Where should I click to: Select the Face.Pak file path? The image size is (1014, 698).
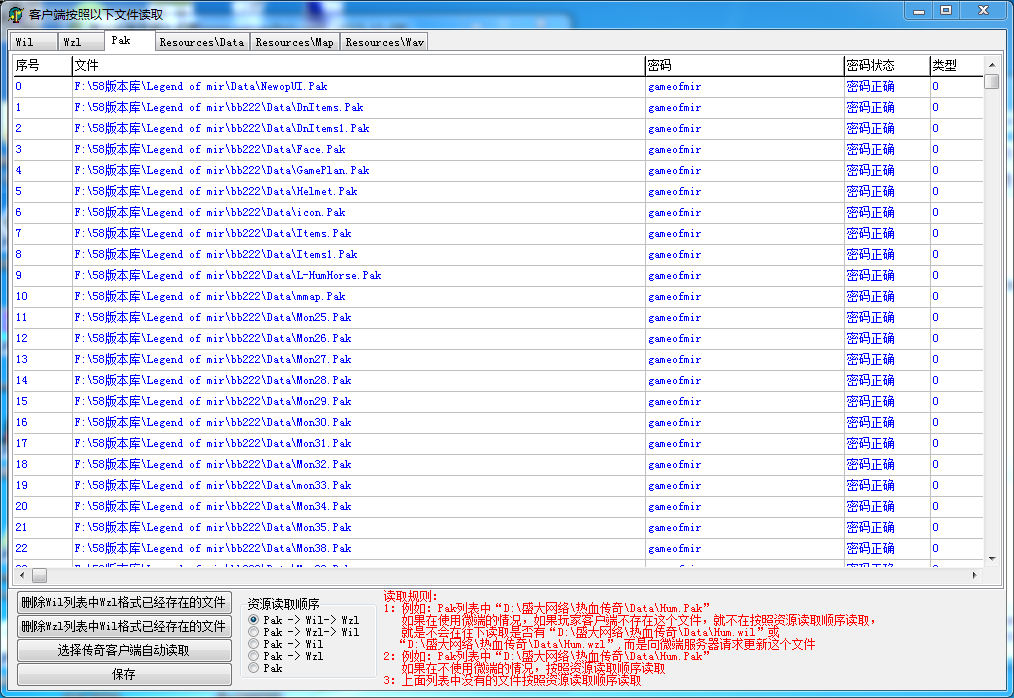[x=210, y=149]
